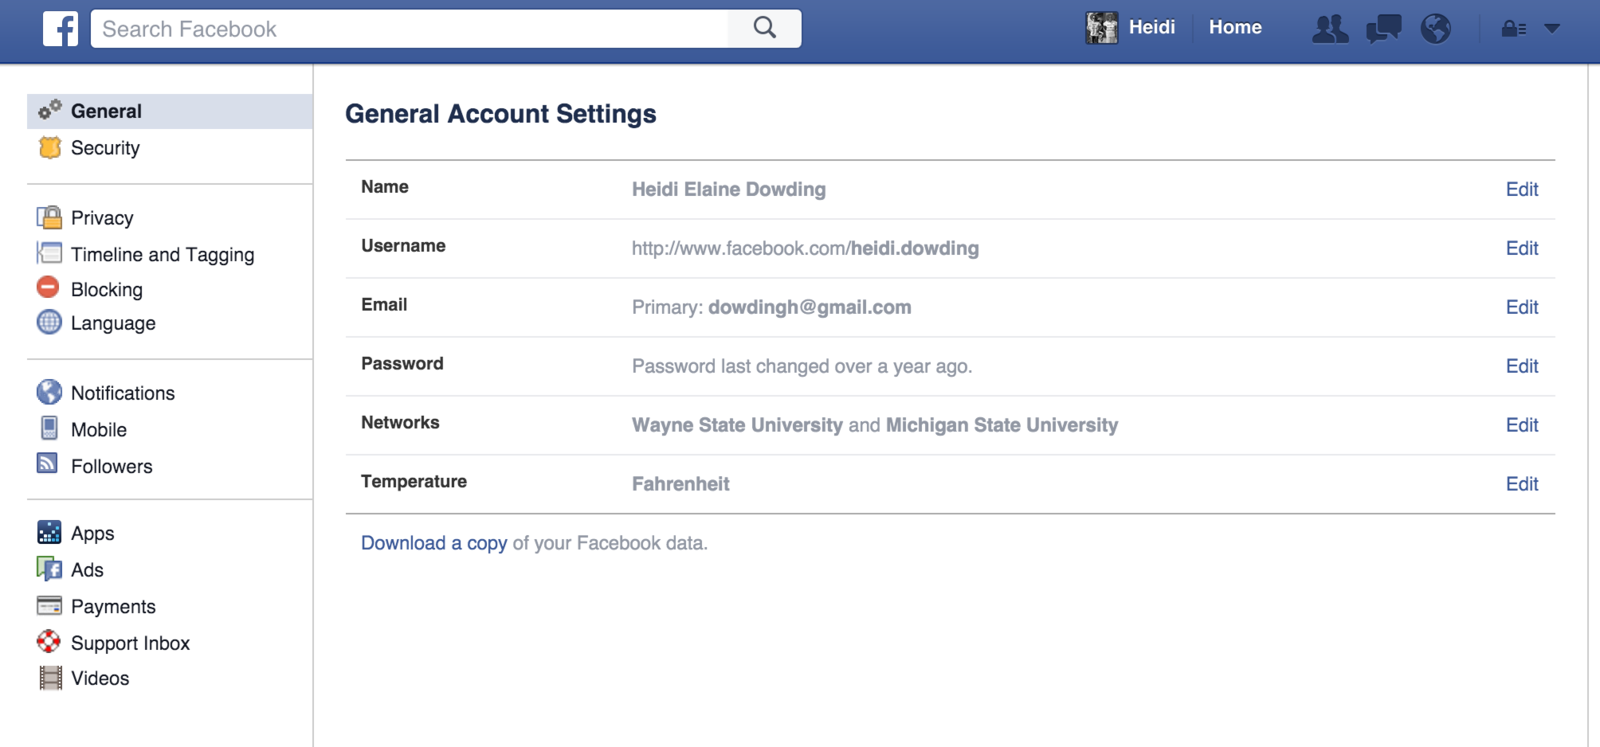Go to Timeline and Tagging settings
The width and height of the screenshot is (1600, 747).
pos(163,255)
